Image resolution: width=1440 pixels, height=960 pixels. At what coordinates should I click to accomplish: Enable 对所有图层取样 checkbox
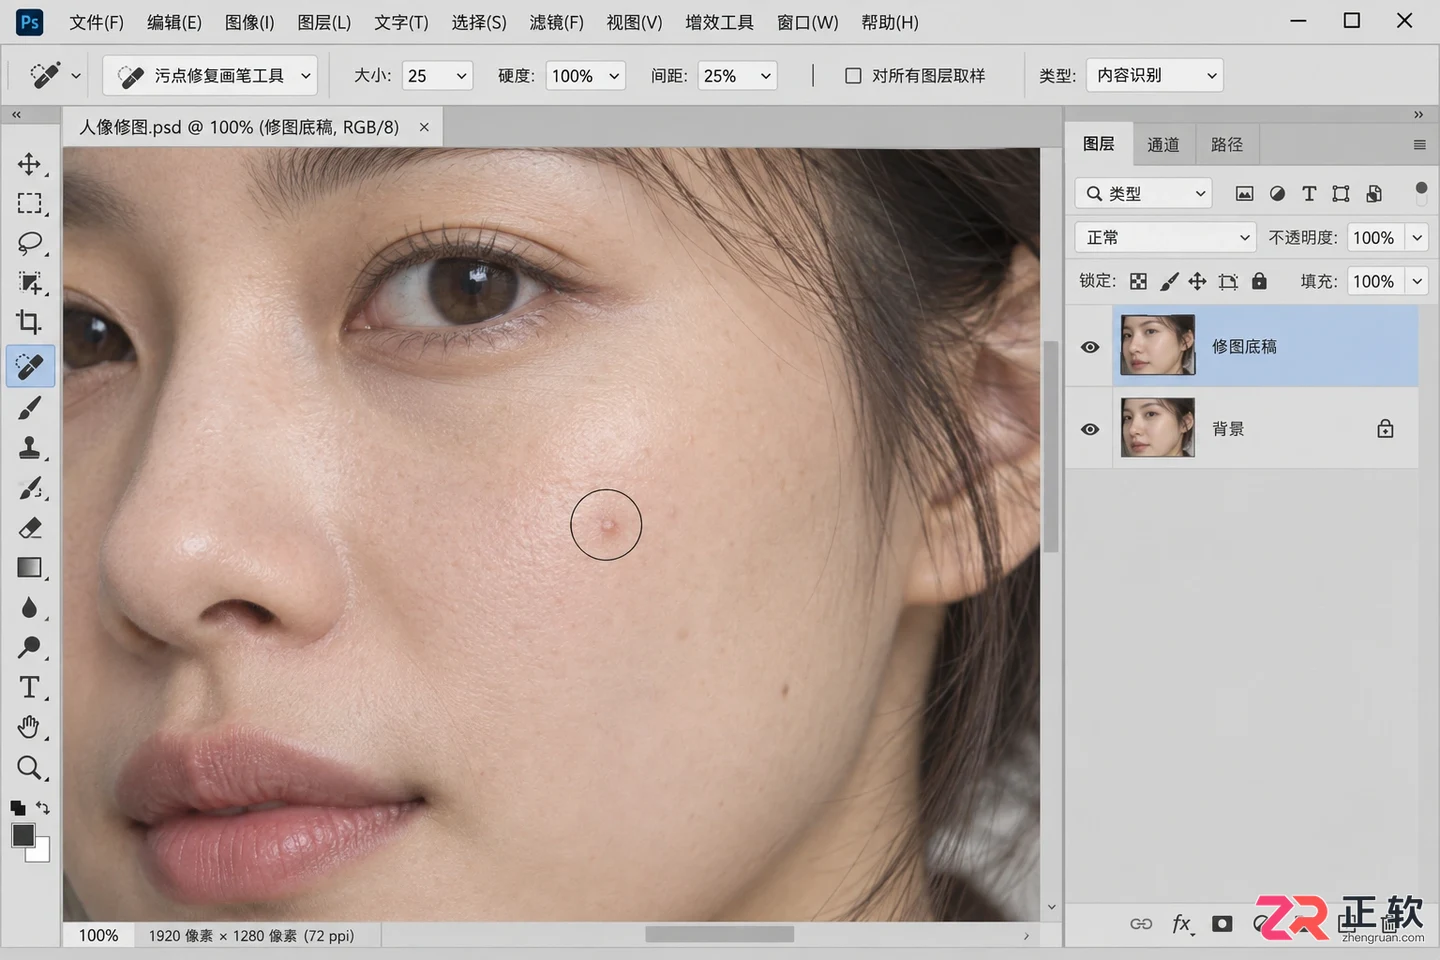pyautogui.click(x=853, y=76)
